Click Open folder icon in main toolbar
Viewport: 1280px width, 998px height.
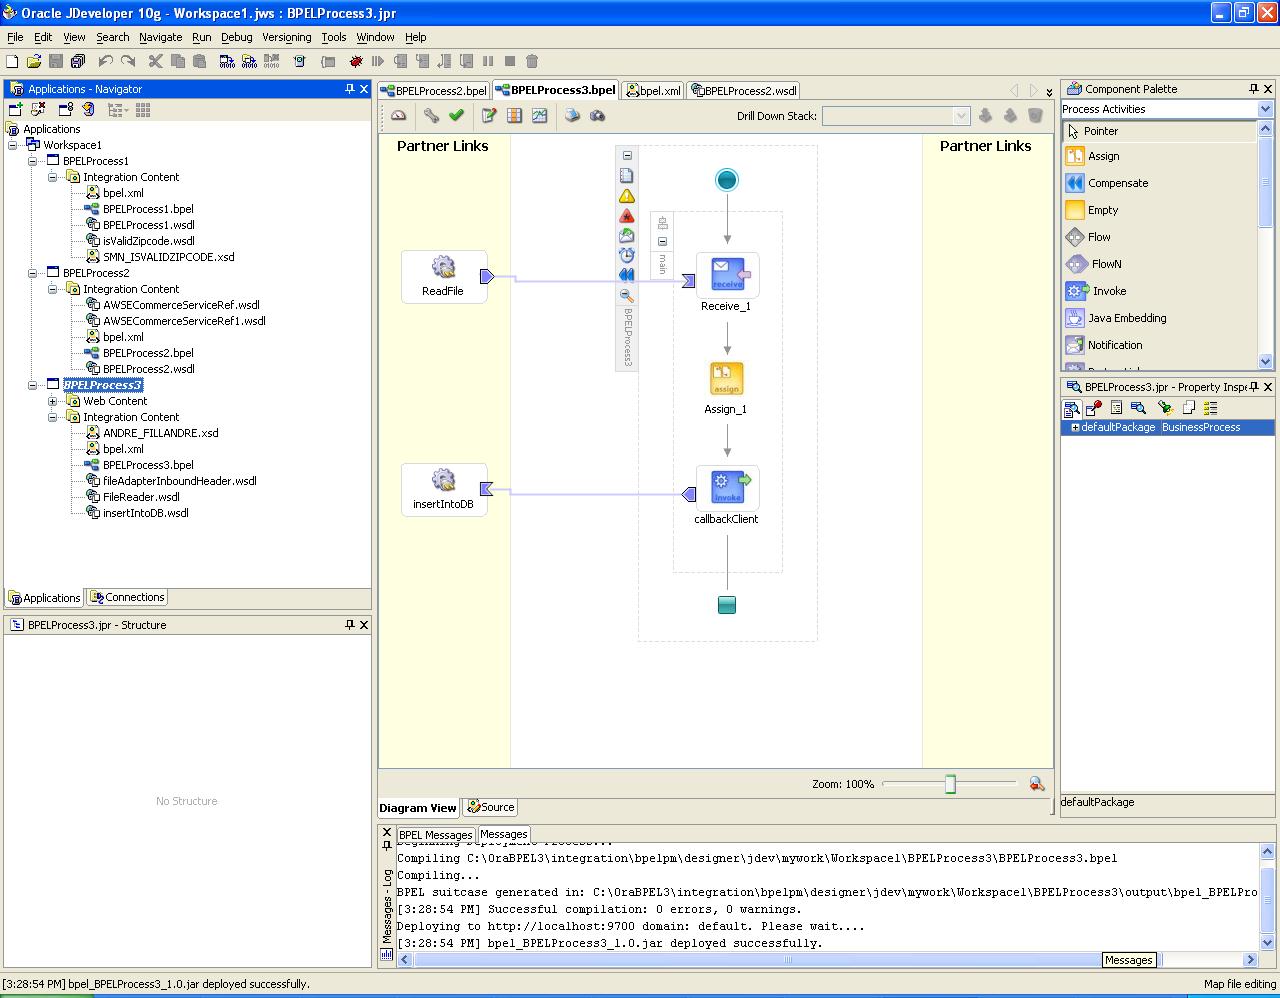pos(34,61)
